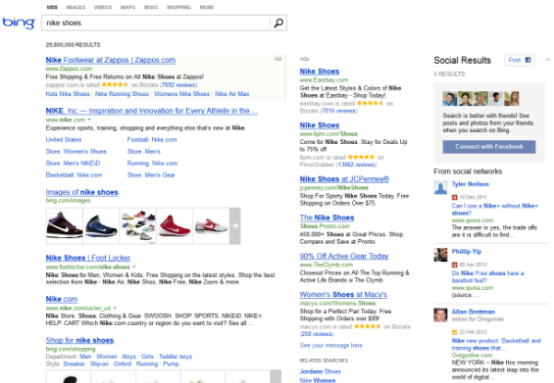This screenshot has height=383, width=554.
Task: Select the white and red sneaker thumbnail
Action: point(211,226)
